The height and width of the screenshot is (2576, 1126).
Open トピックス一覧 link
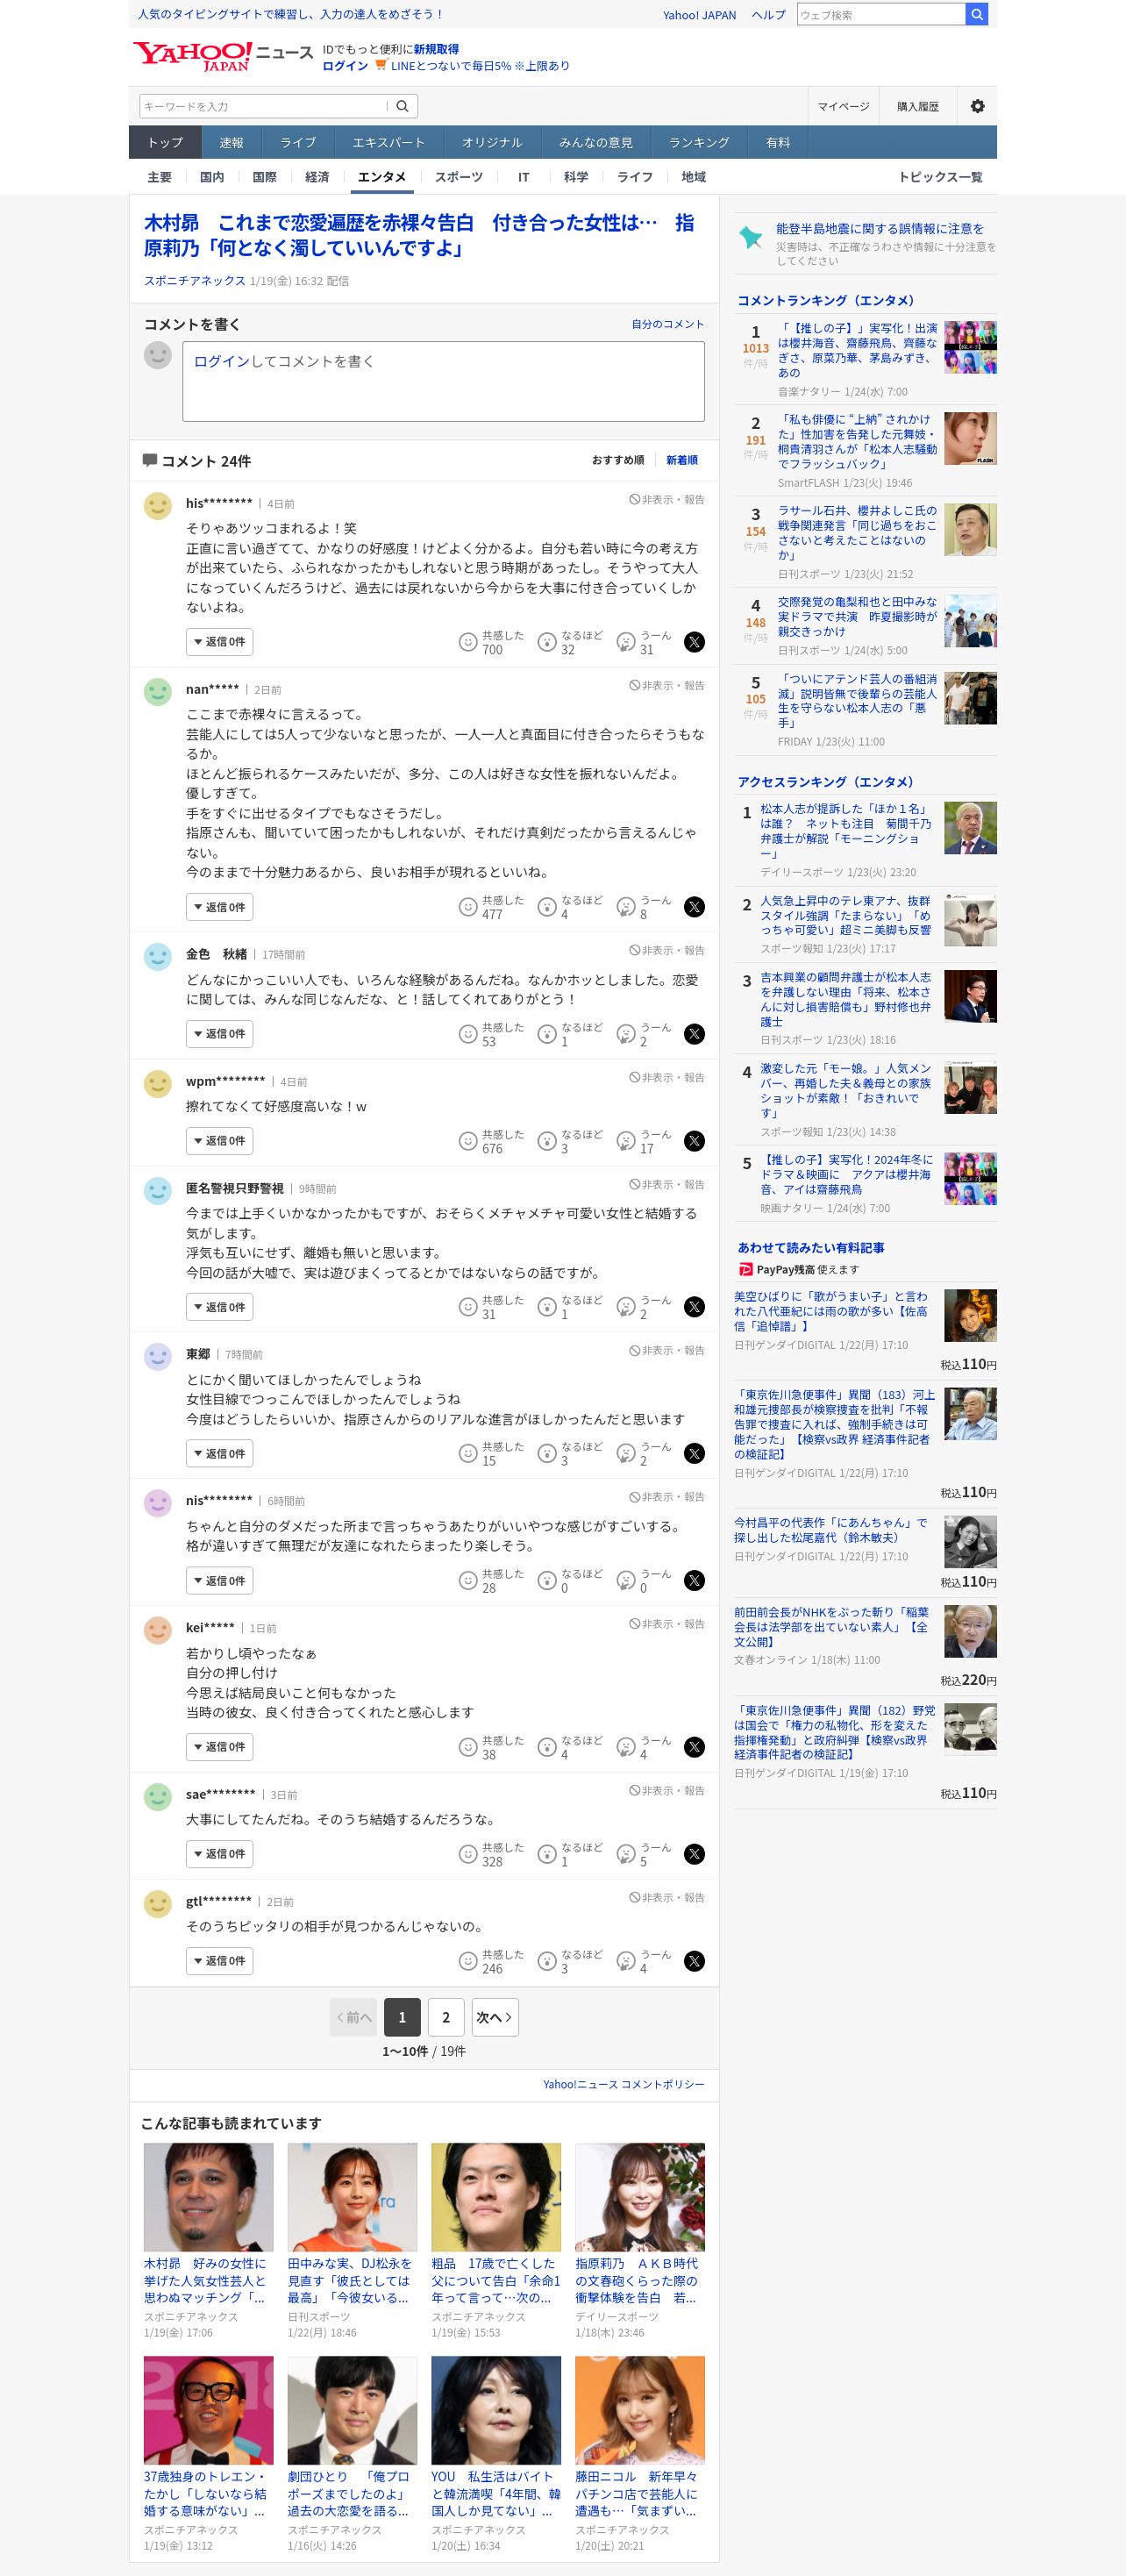click(940, 177)
